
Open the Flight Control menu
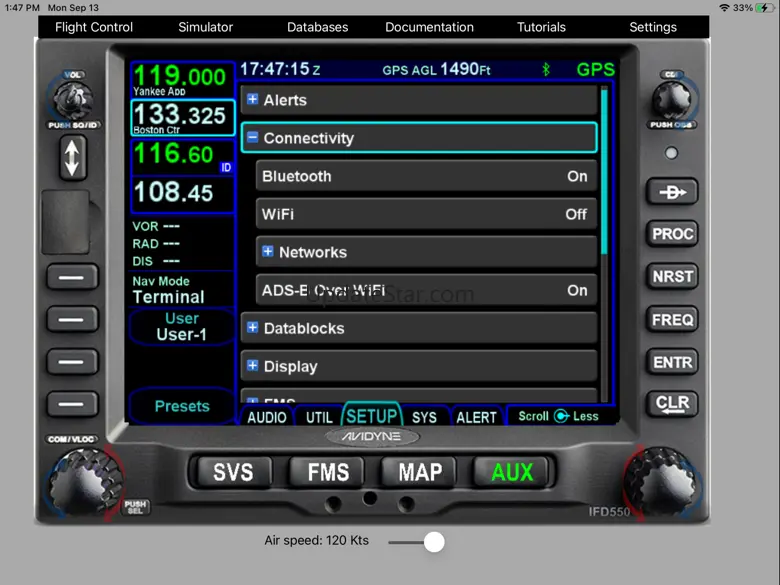tap(94, 27)
